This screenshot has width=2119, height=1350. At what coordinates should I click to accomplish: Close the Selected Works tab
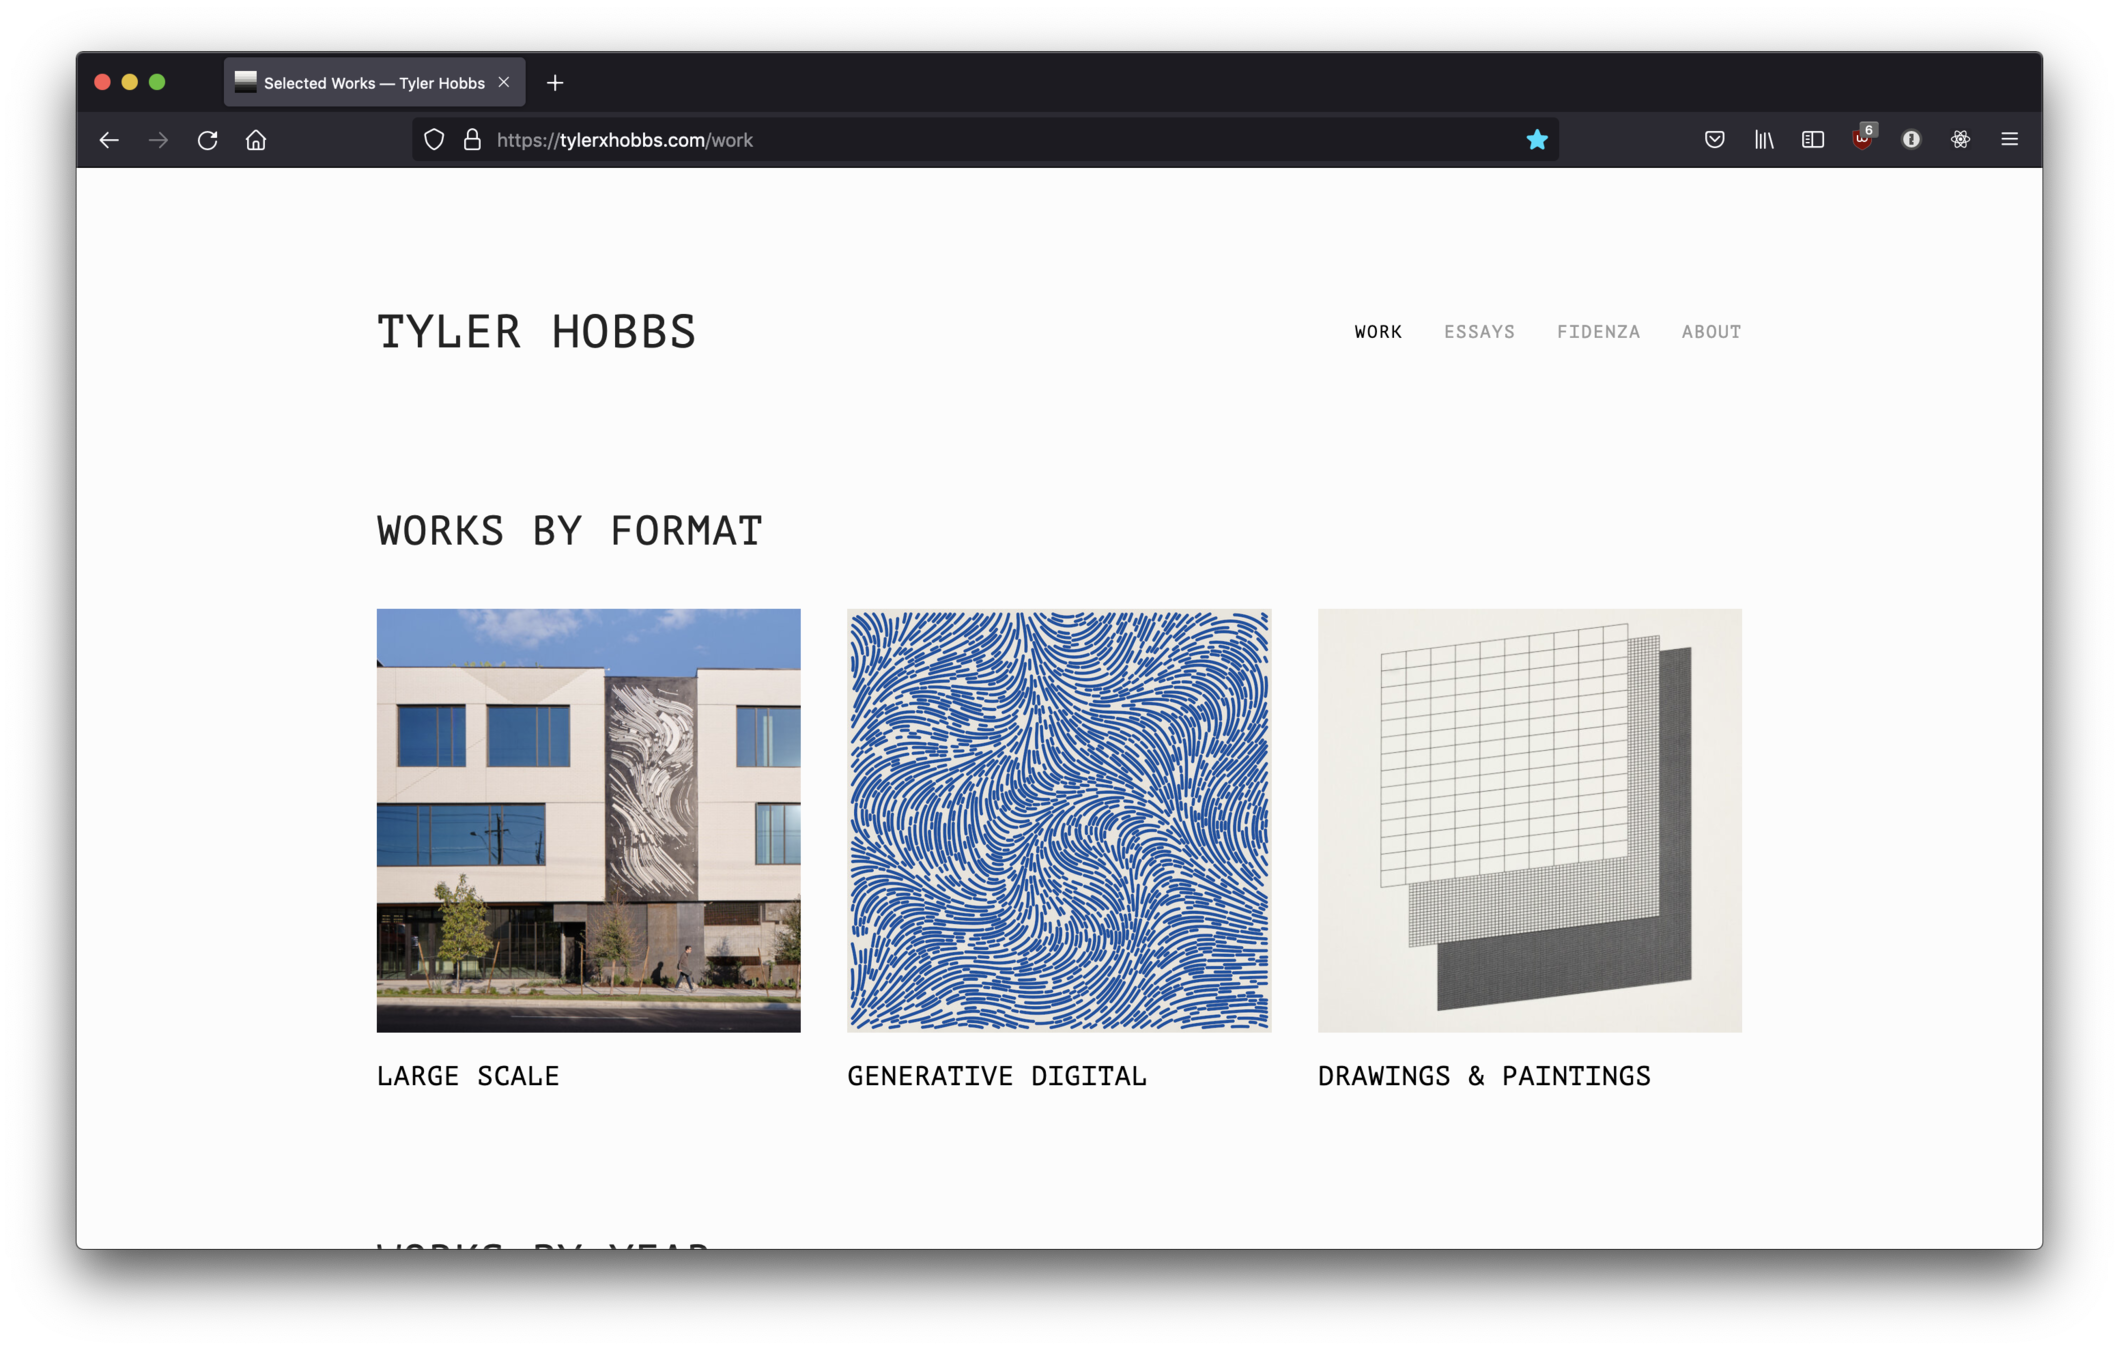click(x=504, y=83)
